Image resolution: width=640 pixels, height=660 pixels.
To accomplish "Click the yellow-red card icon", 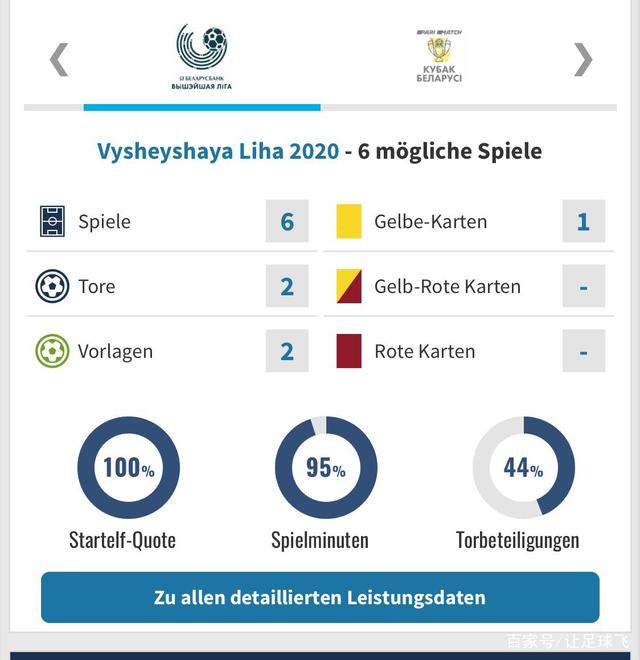I will click(x=349, y=286).
